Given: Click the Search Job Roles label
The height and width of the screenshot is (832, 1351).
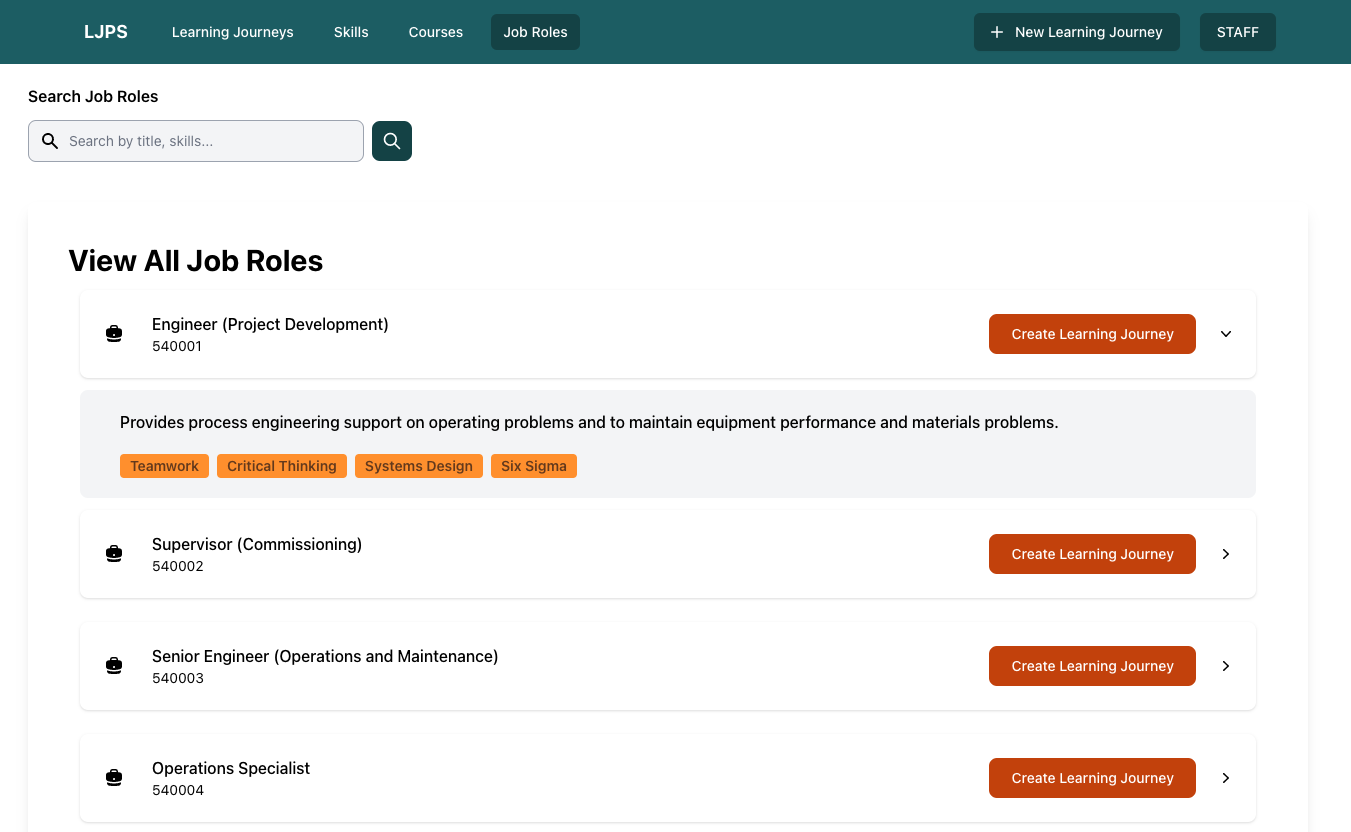Looking at the screenshot, I should (x=93, y=96).
